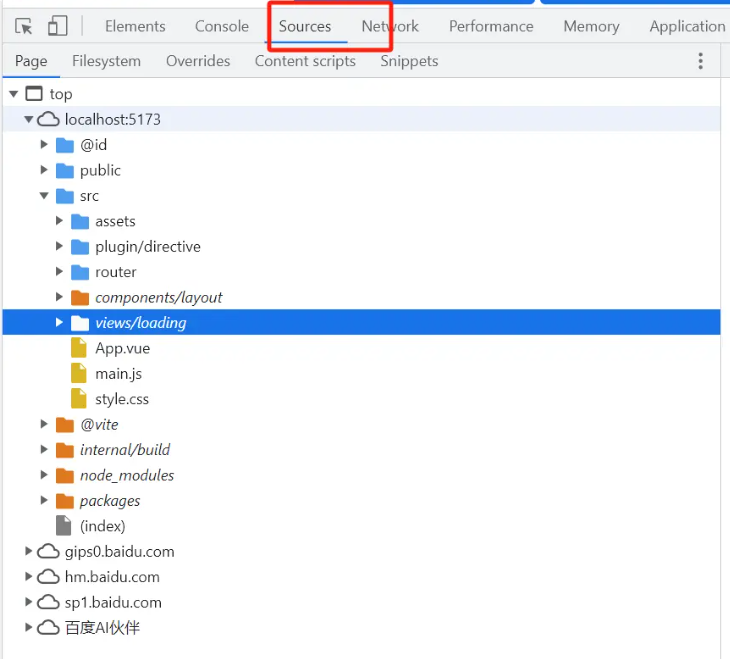Click the views/loading folder icon

[x=80, y=323]
